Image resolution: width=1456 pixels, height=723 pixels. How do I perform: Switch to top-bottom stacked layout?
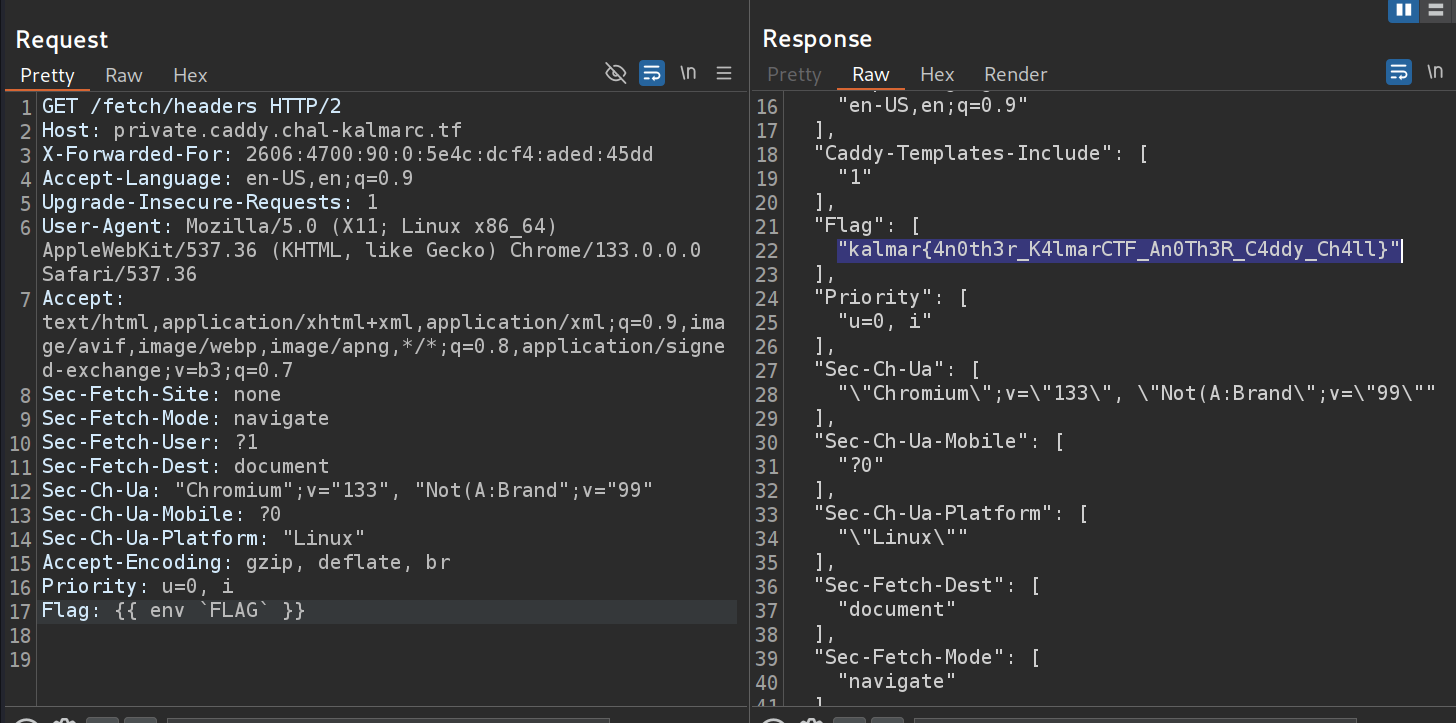(x=1435, y=10)
